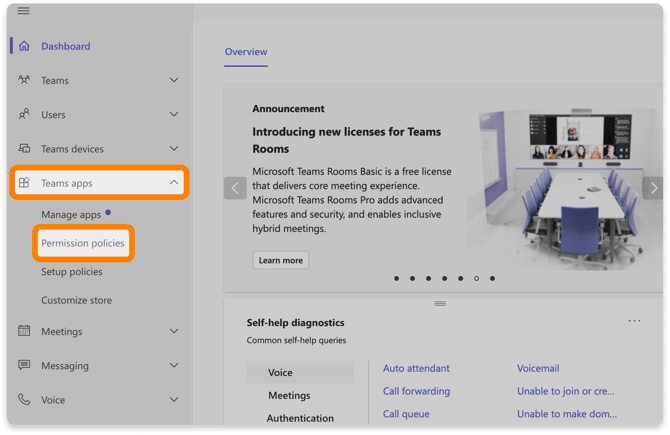Click the Teams people icon
This screenshot has height=435, width=670.
click(24, 80)
